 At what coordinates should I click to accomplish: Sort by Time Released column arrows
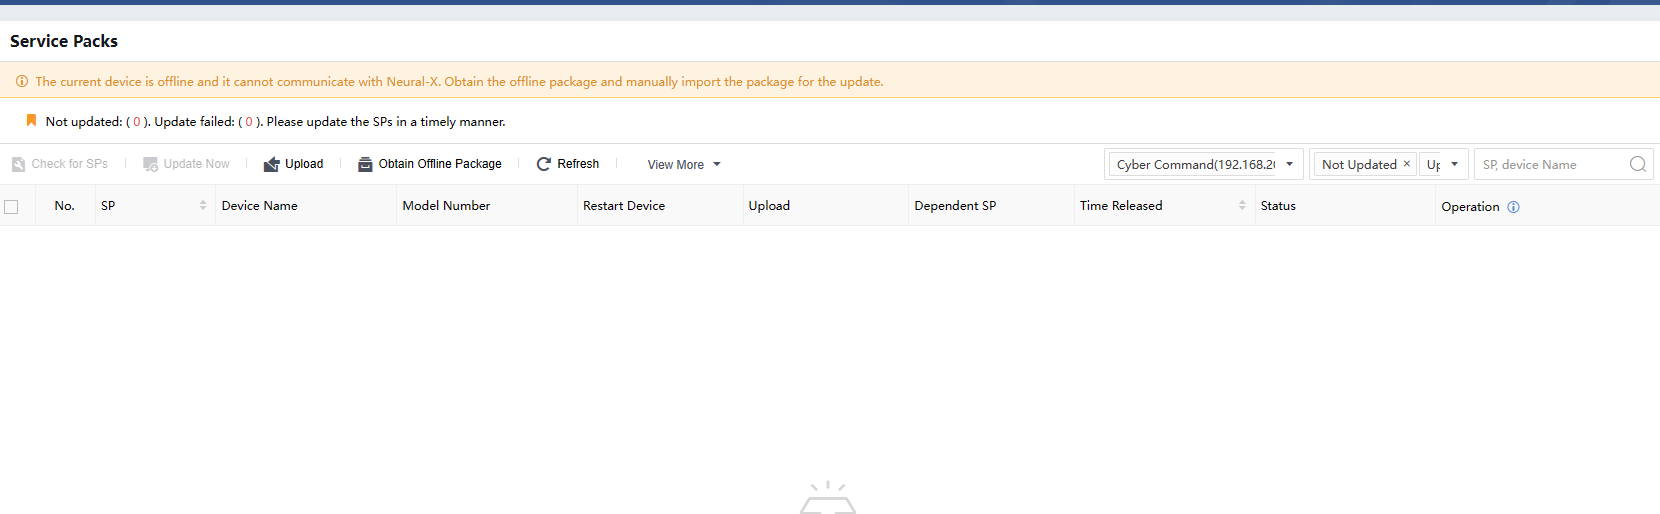click(1242, 205)
